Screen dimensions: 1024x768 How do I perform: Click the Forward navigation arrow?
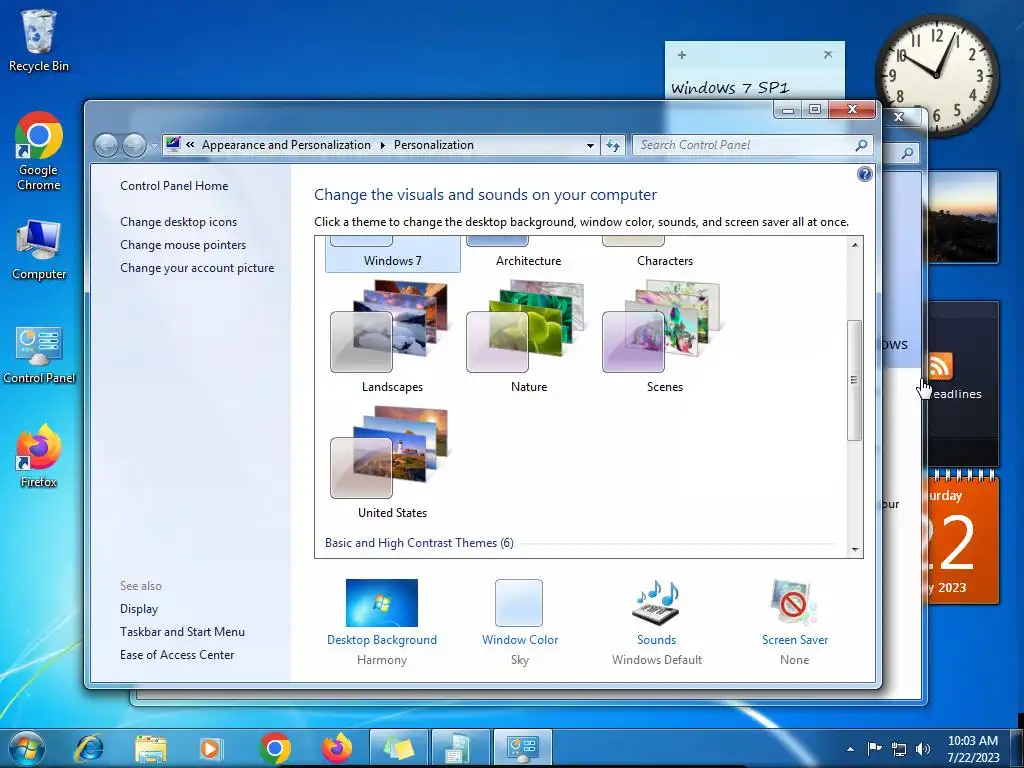pyautogui.click(x=134, y=145)
